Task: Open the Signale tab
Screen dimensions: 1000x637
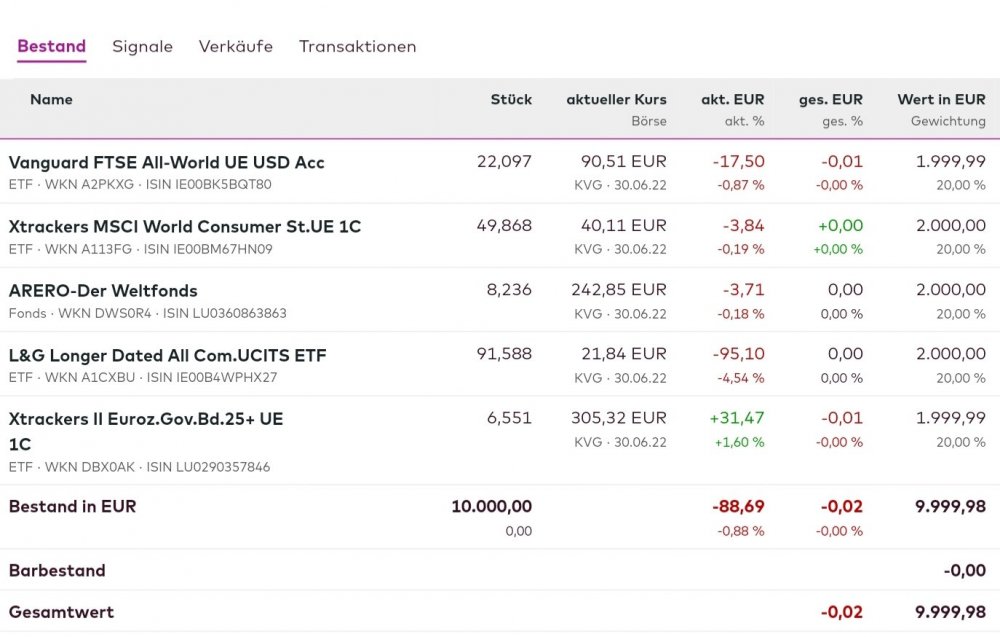Action: (142, 46)
